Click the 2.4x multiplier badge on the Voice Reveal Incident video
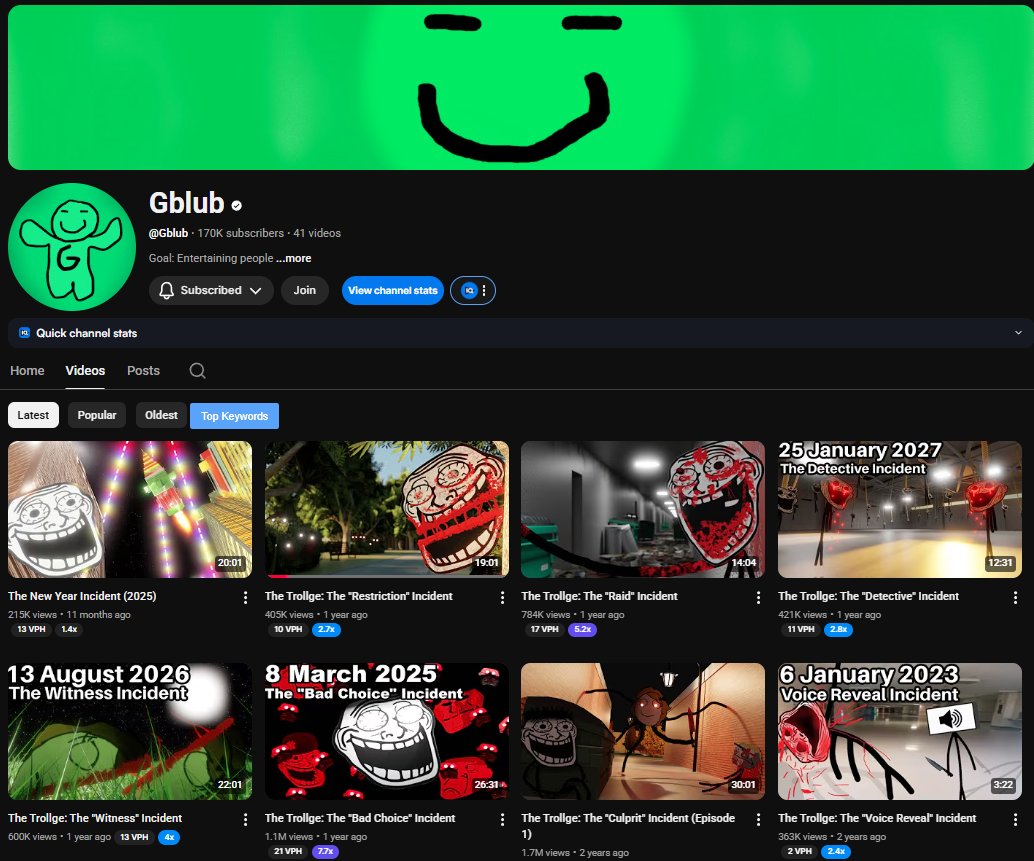The height and width of the screenshot is (861, 1034). click(x=836, y=851)
